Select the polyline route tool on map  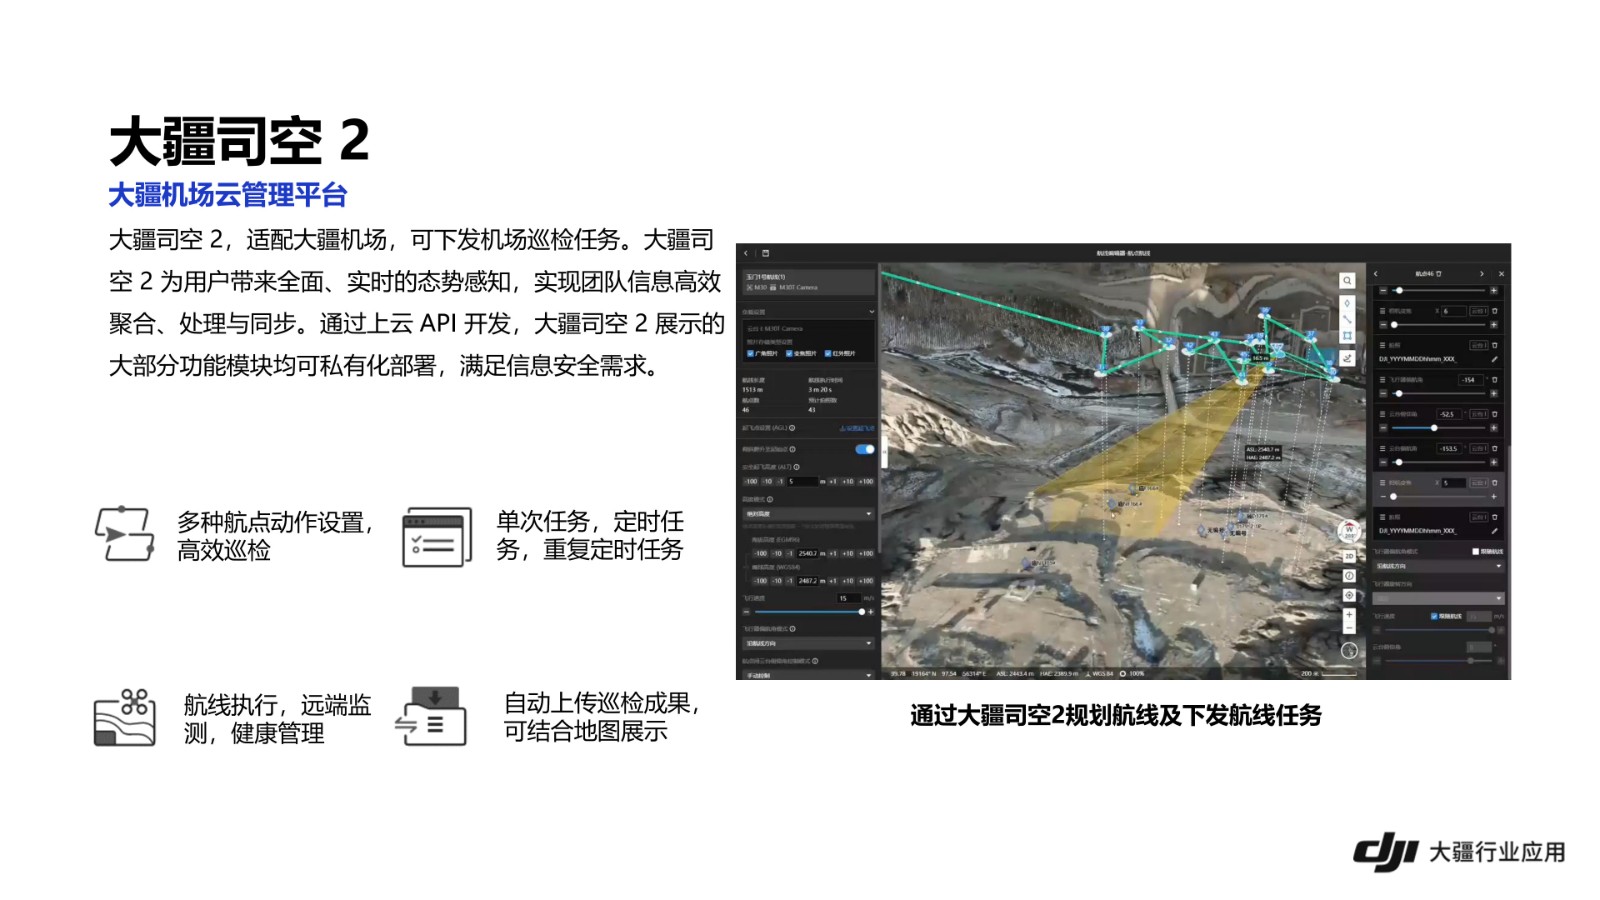[1347, 319]
